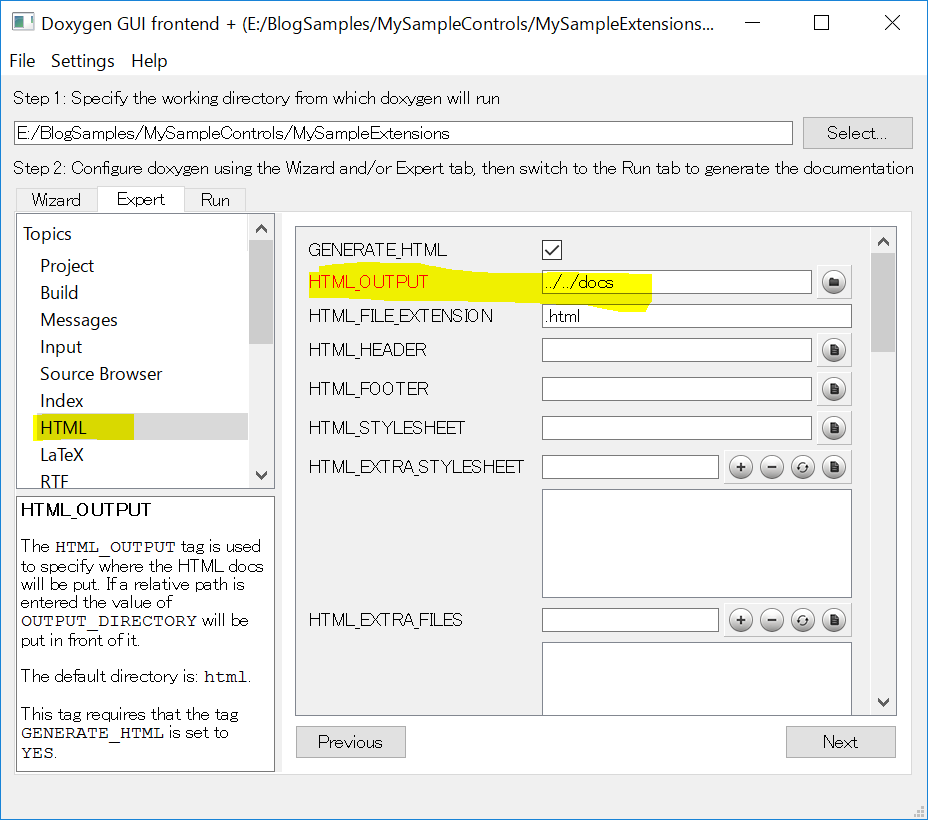Click the HTML_FILE_EXTENSION field
Screen dimensions: 928x820
pos(697,316)
